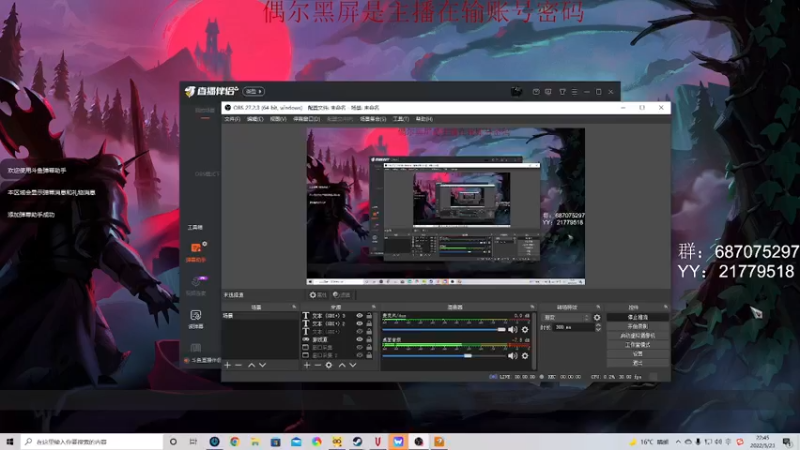Pop out the scene transitions dock panel
This screenshot has width=800, height=450.
click(x=598, y=307)
